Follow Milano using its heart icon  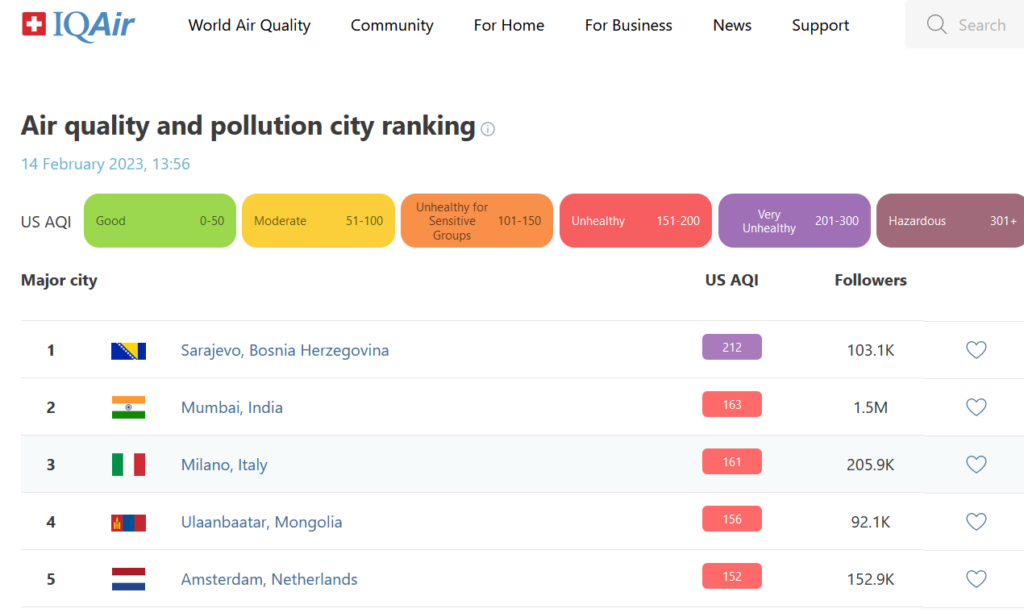[976, 464]
